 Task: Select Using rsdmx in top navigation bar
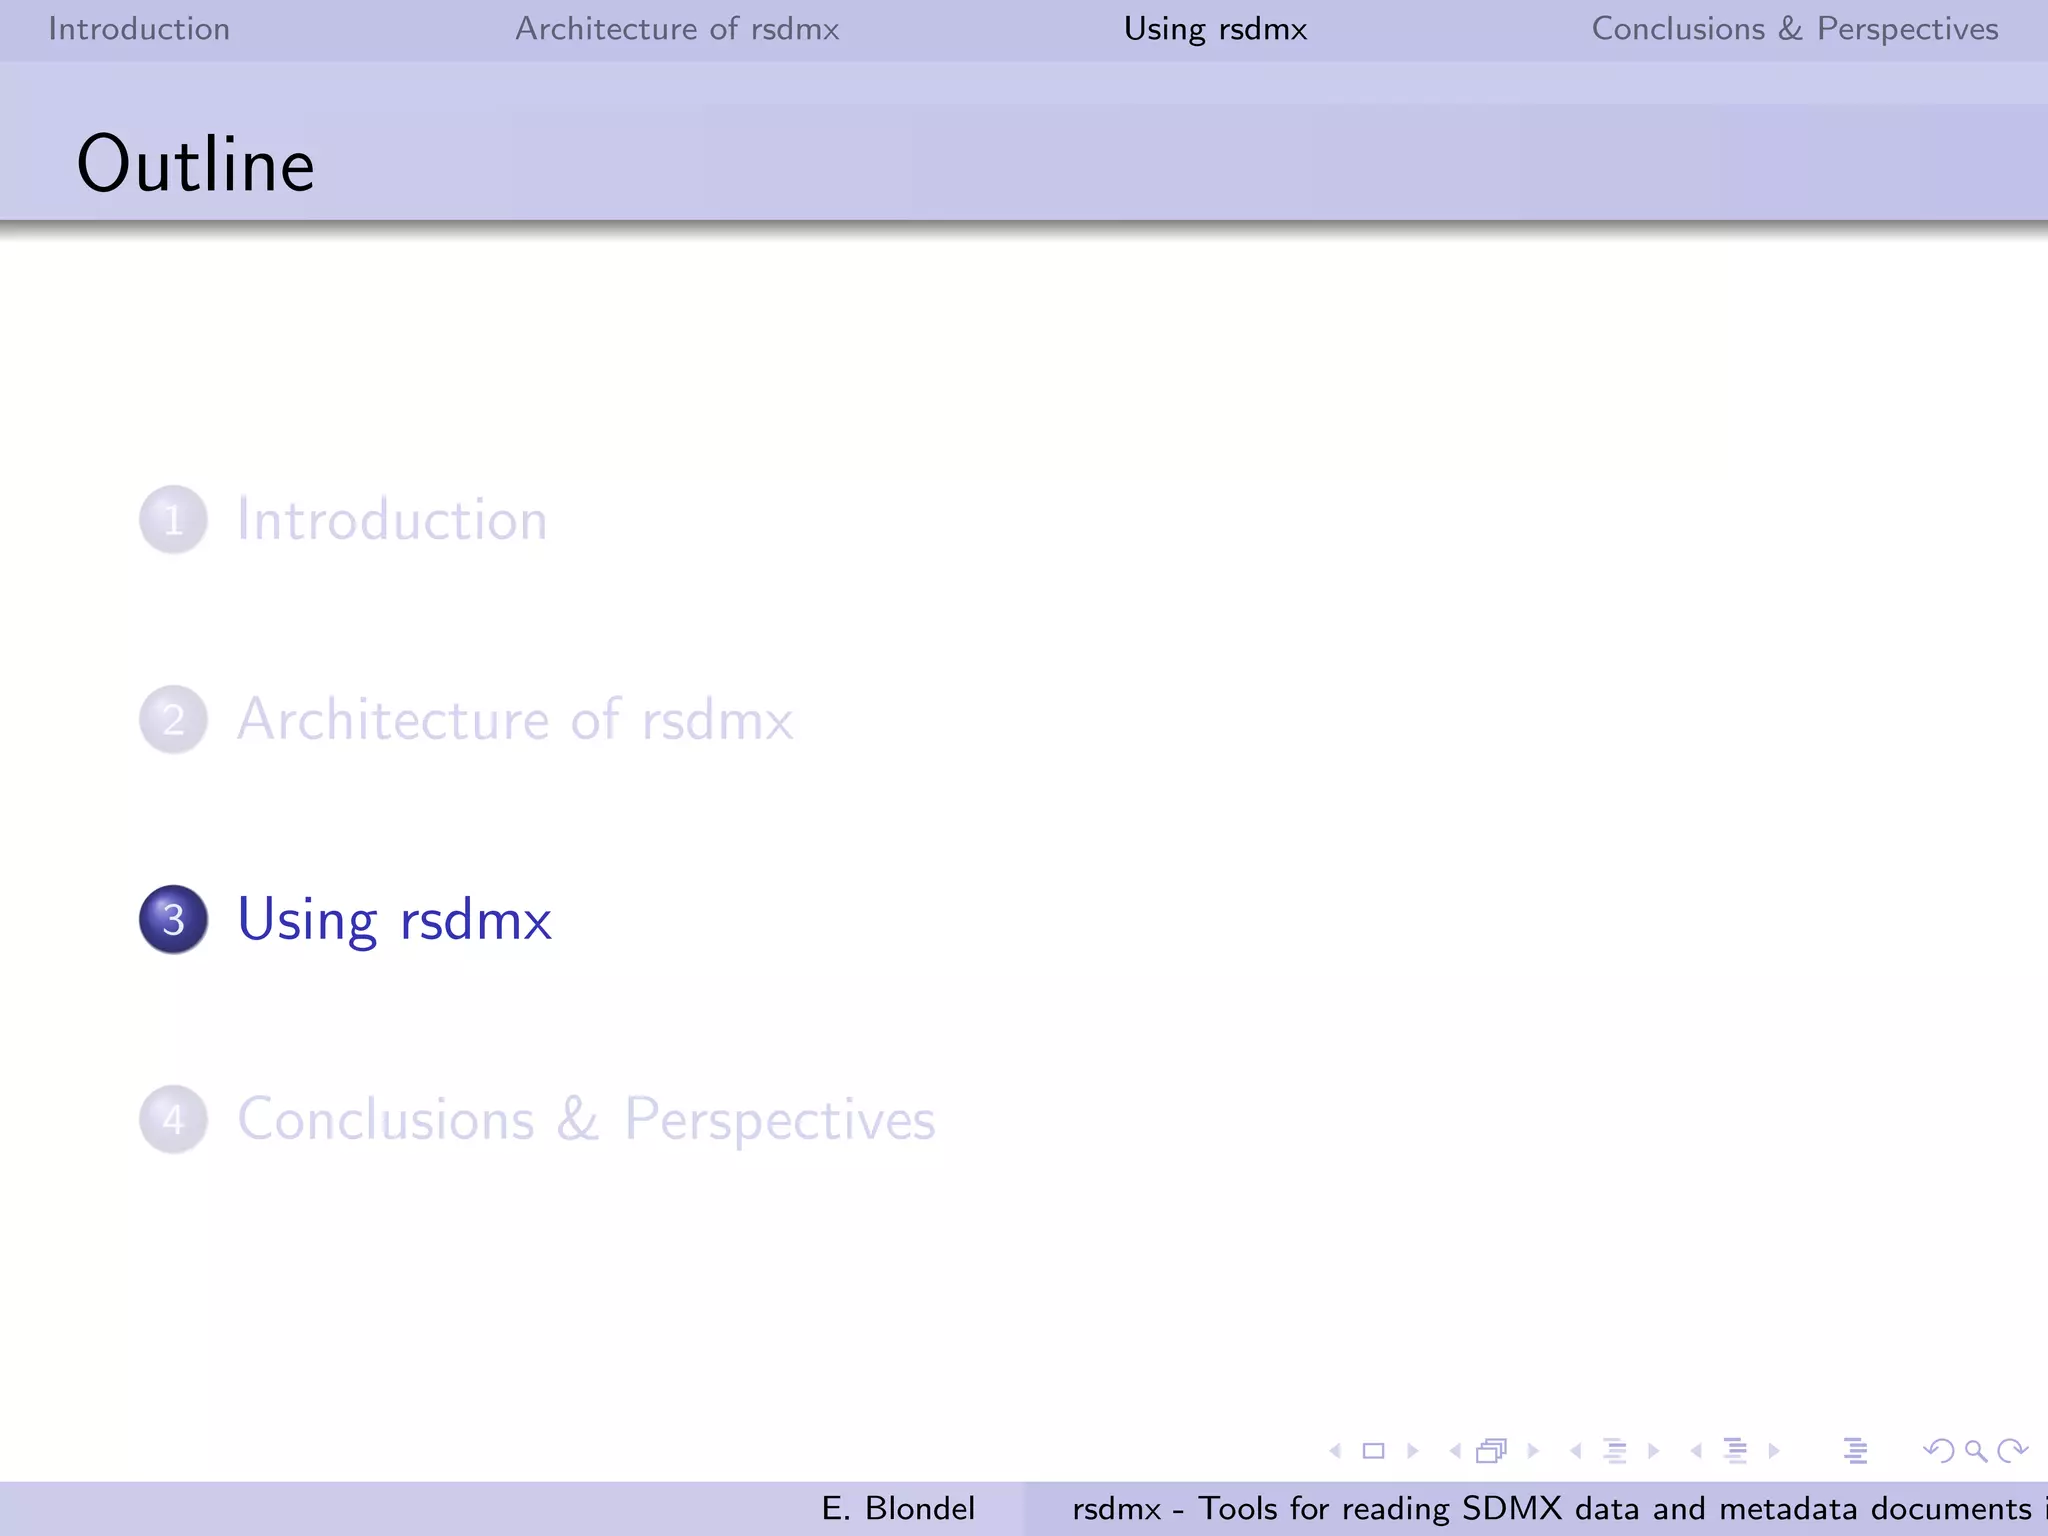(x=1215, y=29)
